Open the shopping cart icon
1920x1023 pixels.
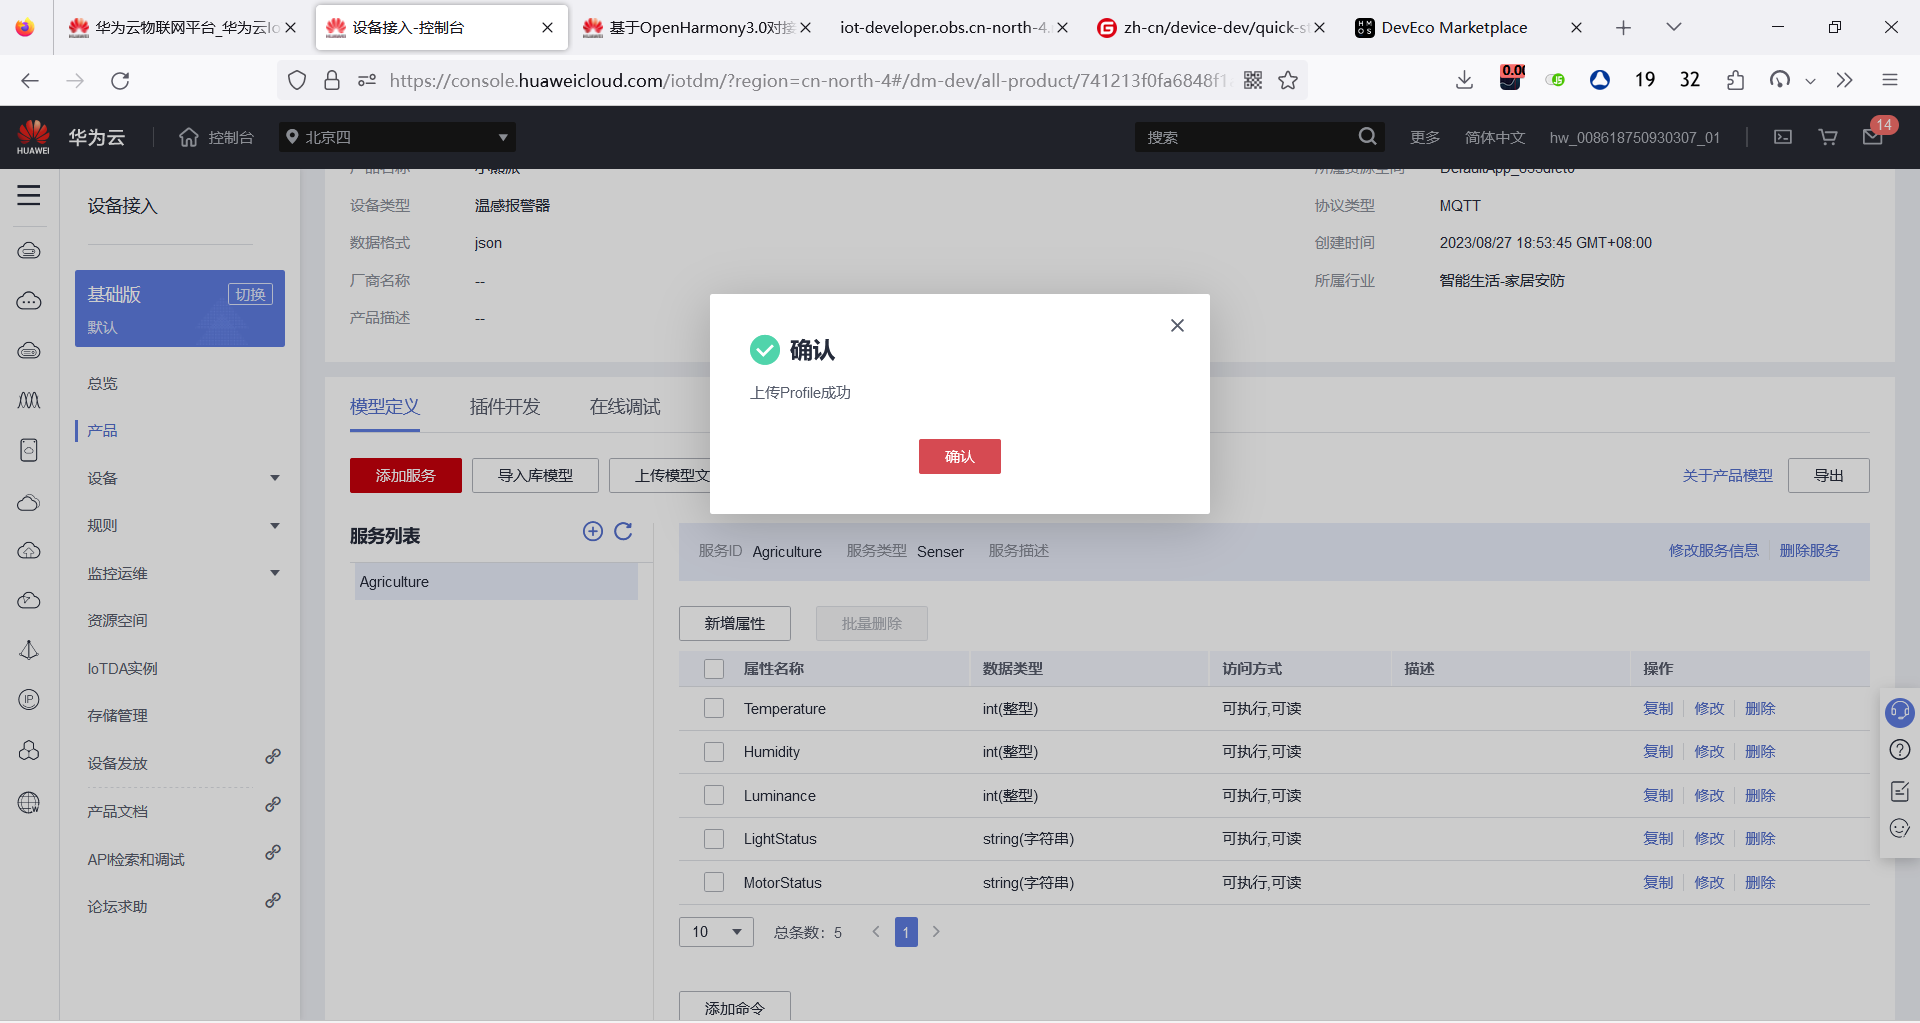point(1828,137)
